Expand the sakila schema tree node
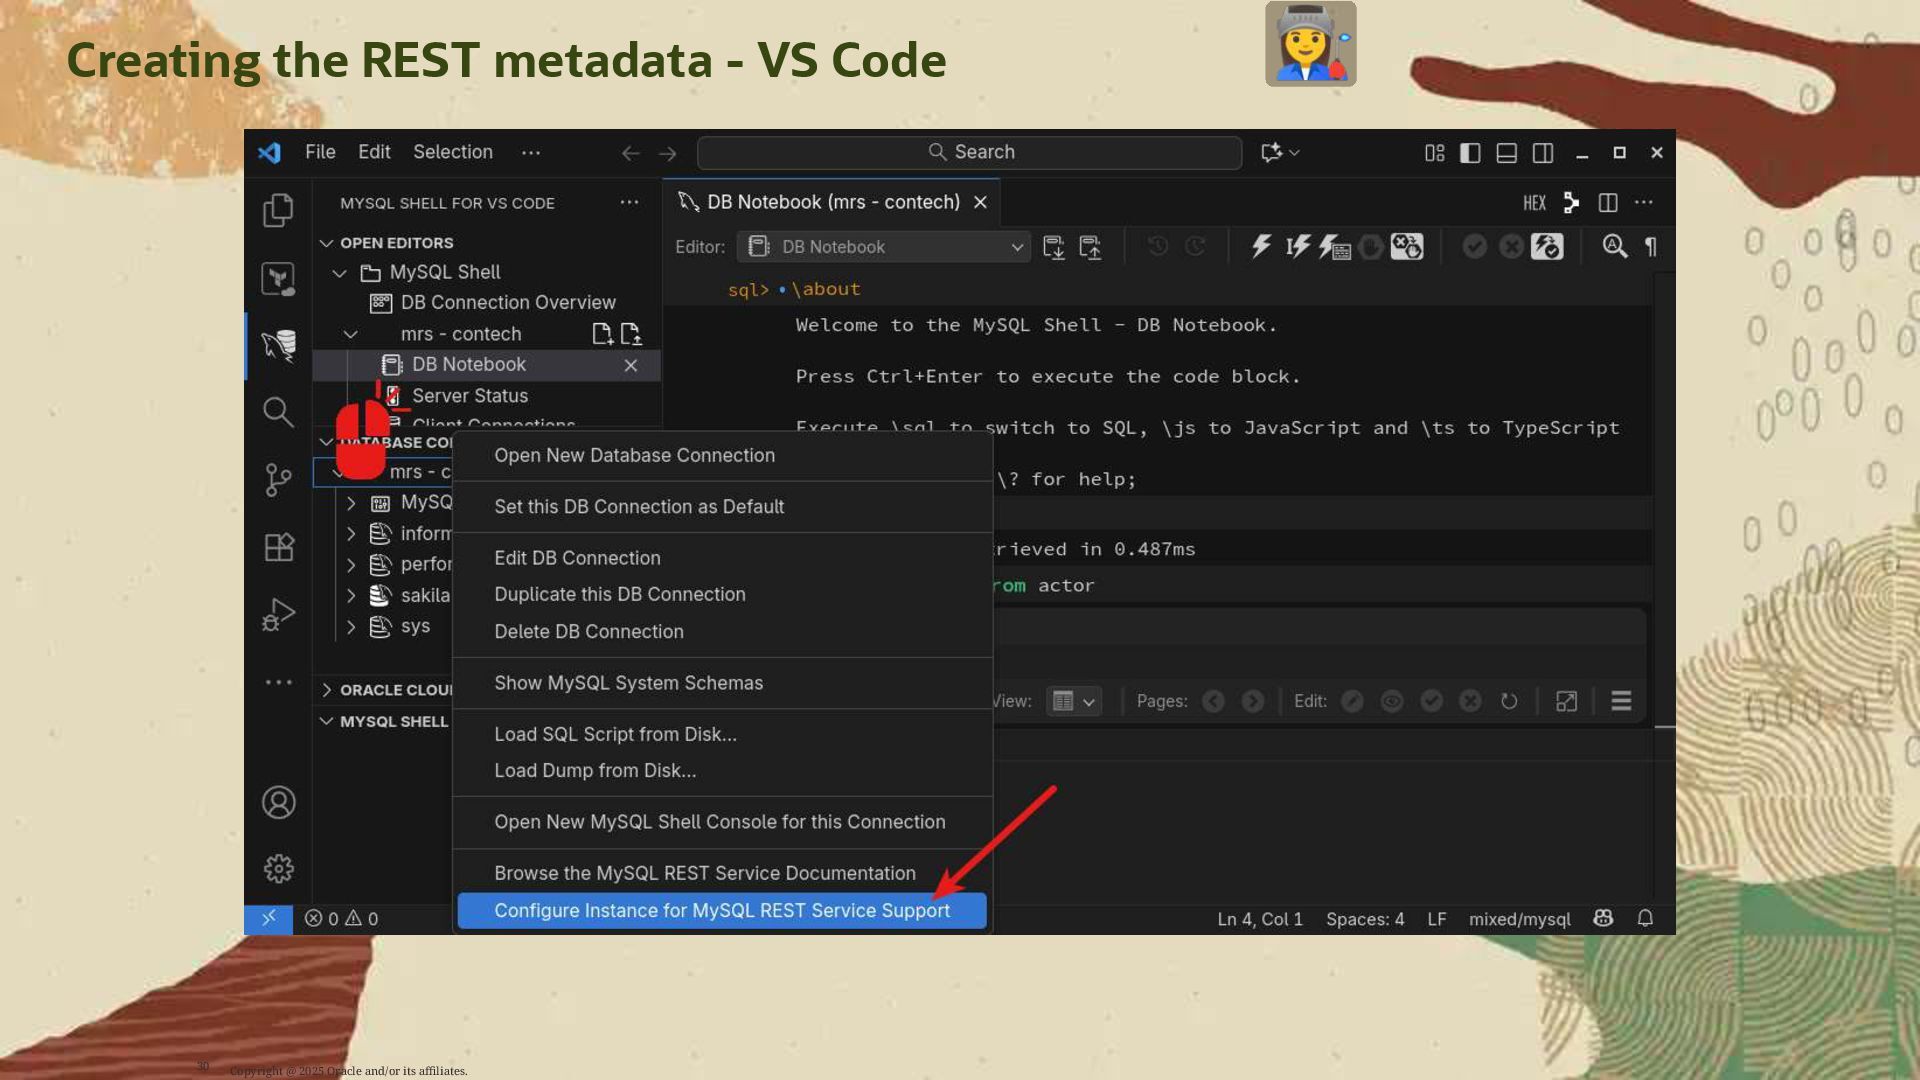This screenshot has height=1080, width=1920. click(x=351, y=596)
